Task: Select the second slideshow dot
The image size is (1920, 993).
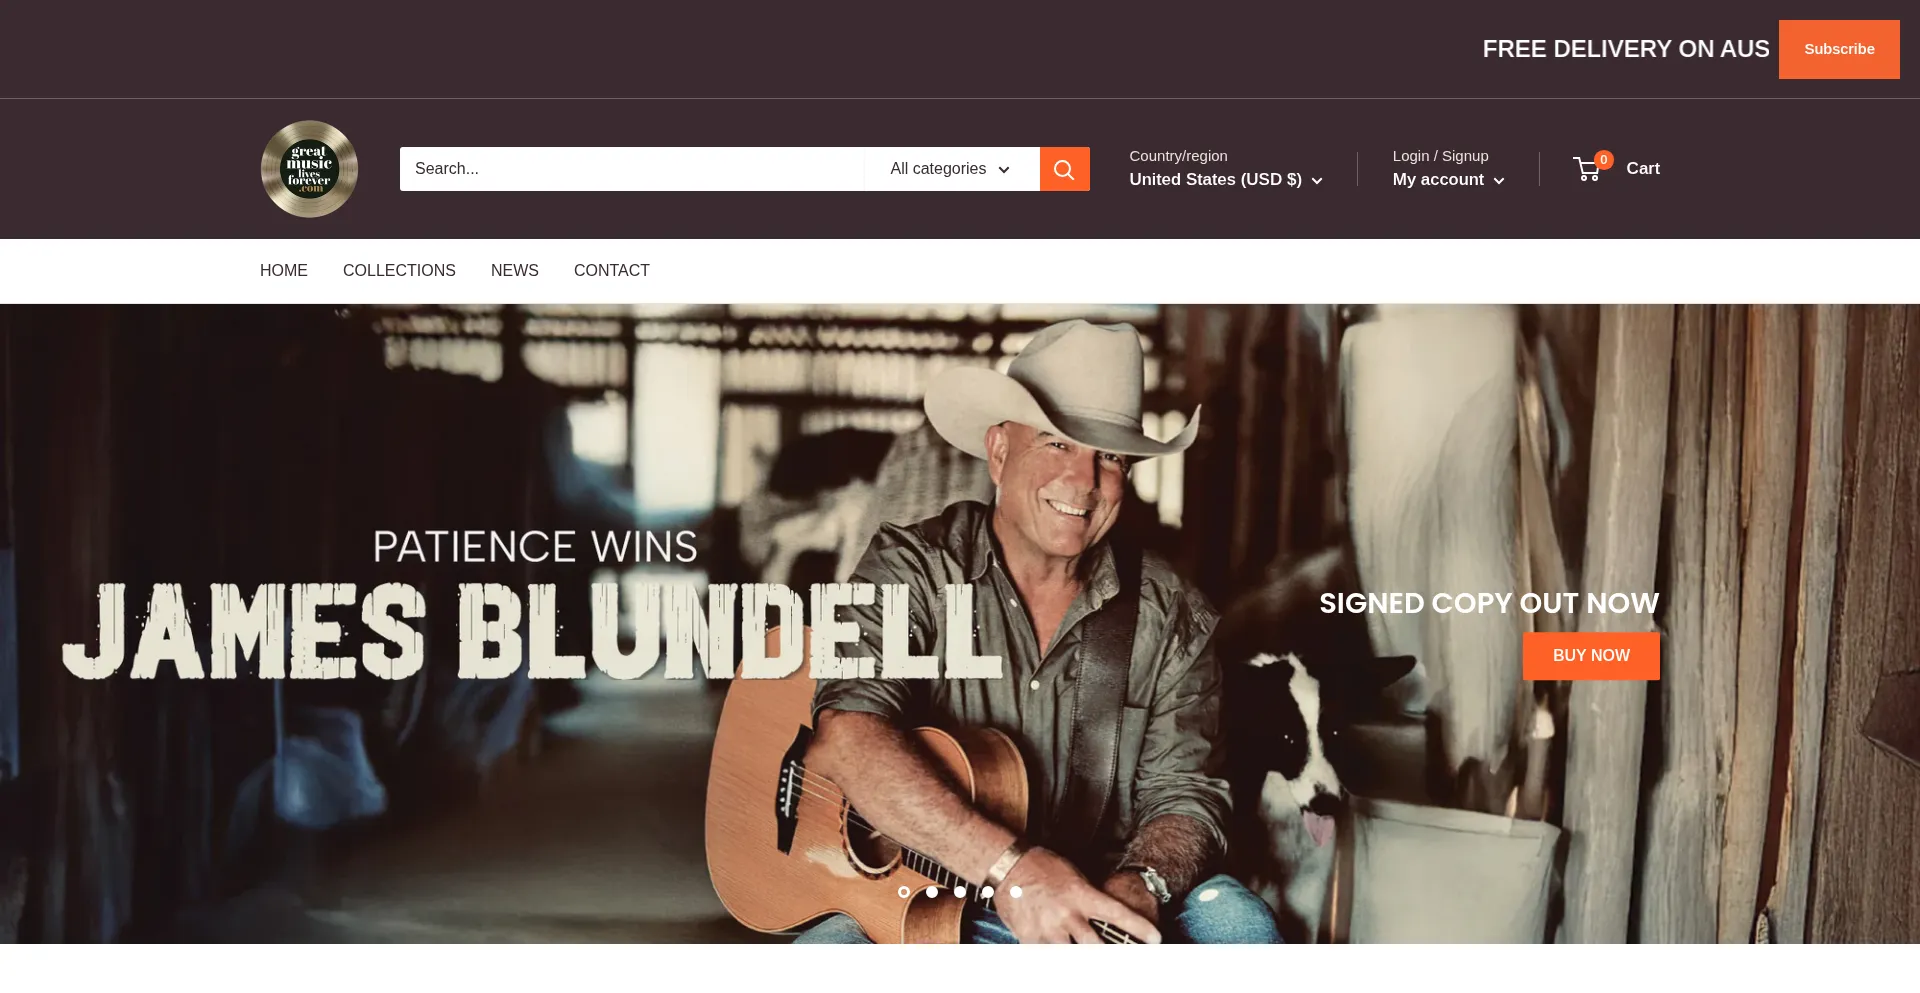Action: [932, 892]
